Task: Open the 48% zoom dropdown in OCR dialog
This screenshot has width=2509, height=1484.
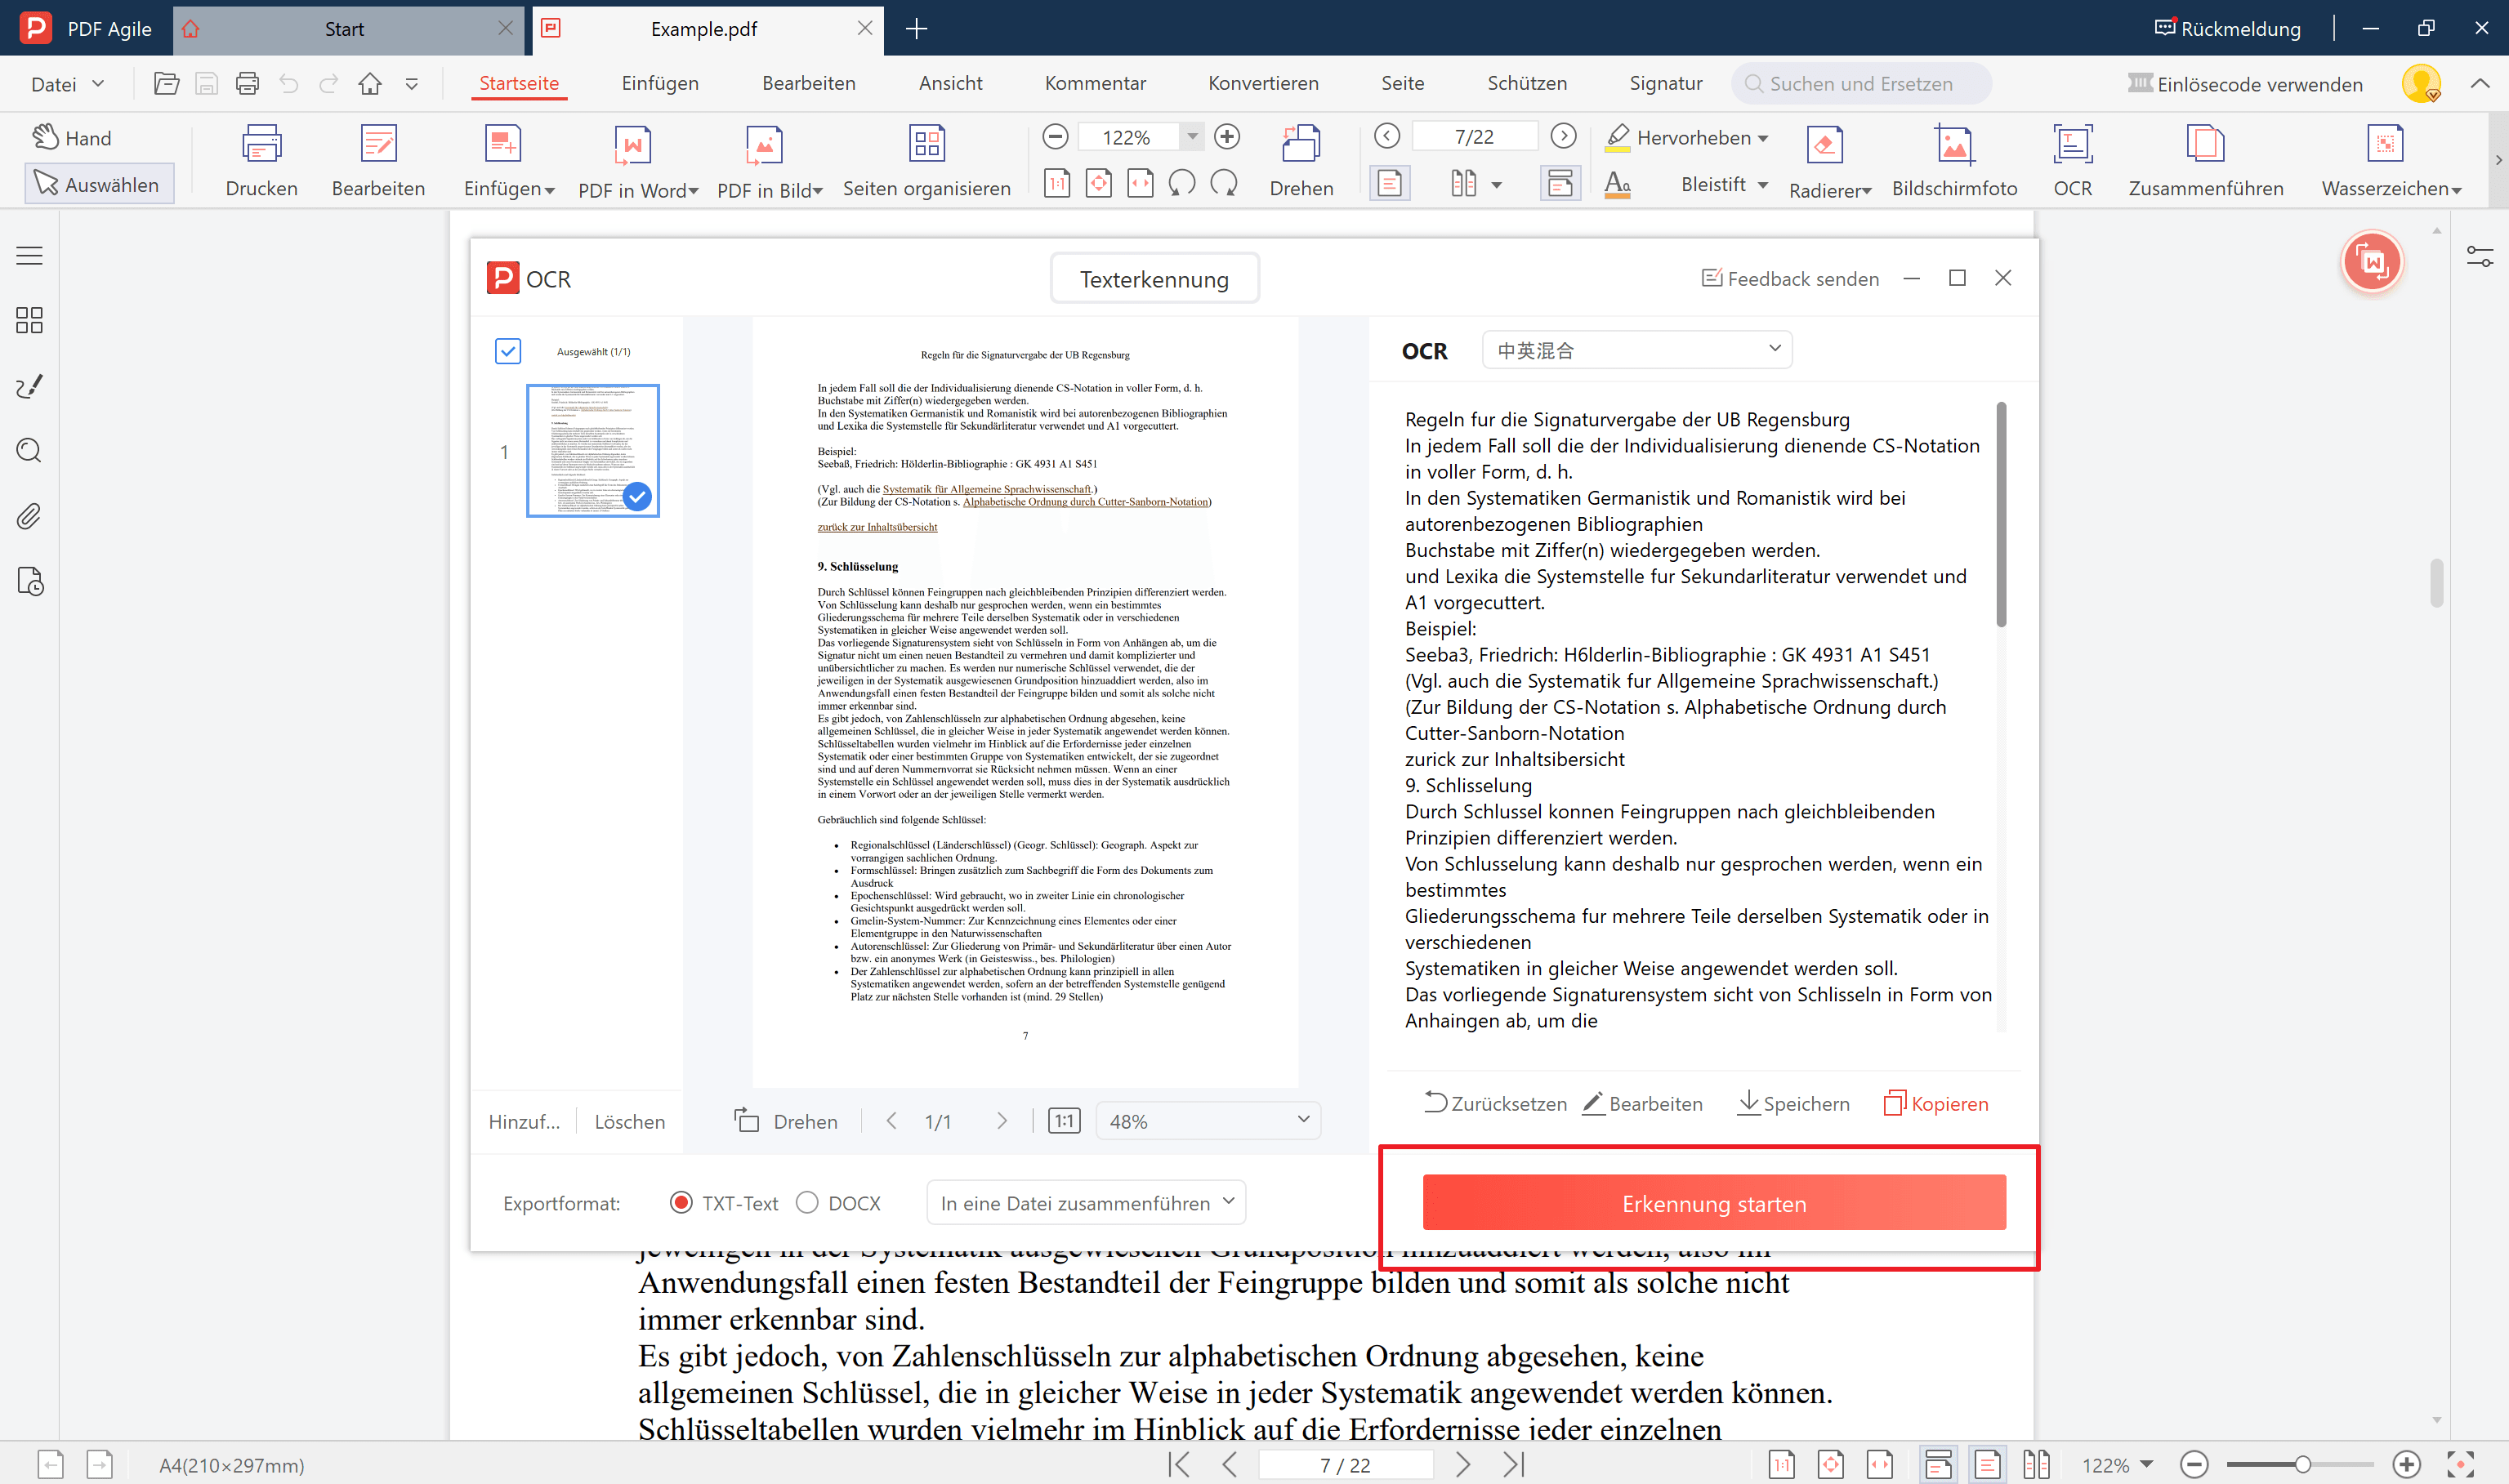Action: pos(1208,1121)
